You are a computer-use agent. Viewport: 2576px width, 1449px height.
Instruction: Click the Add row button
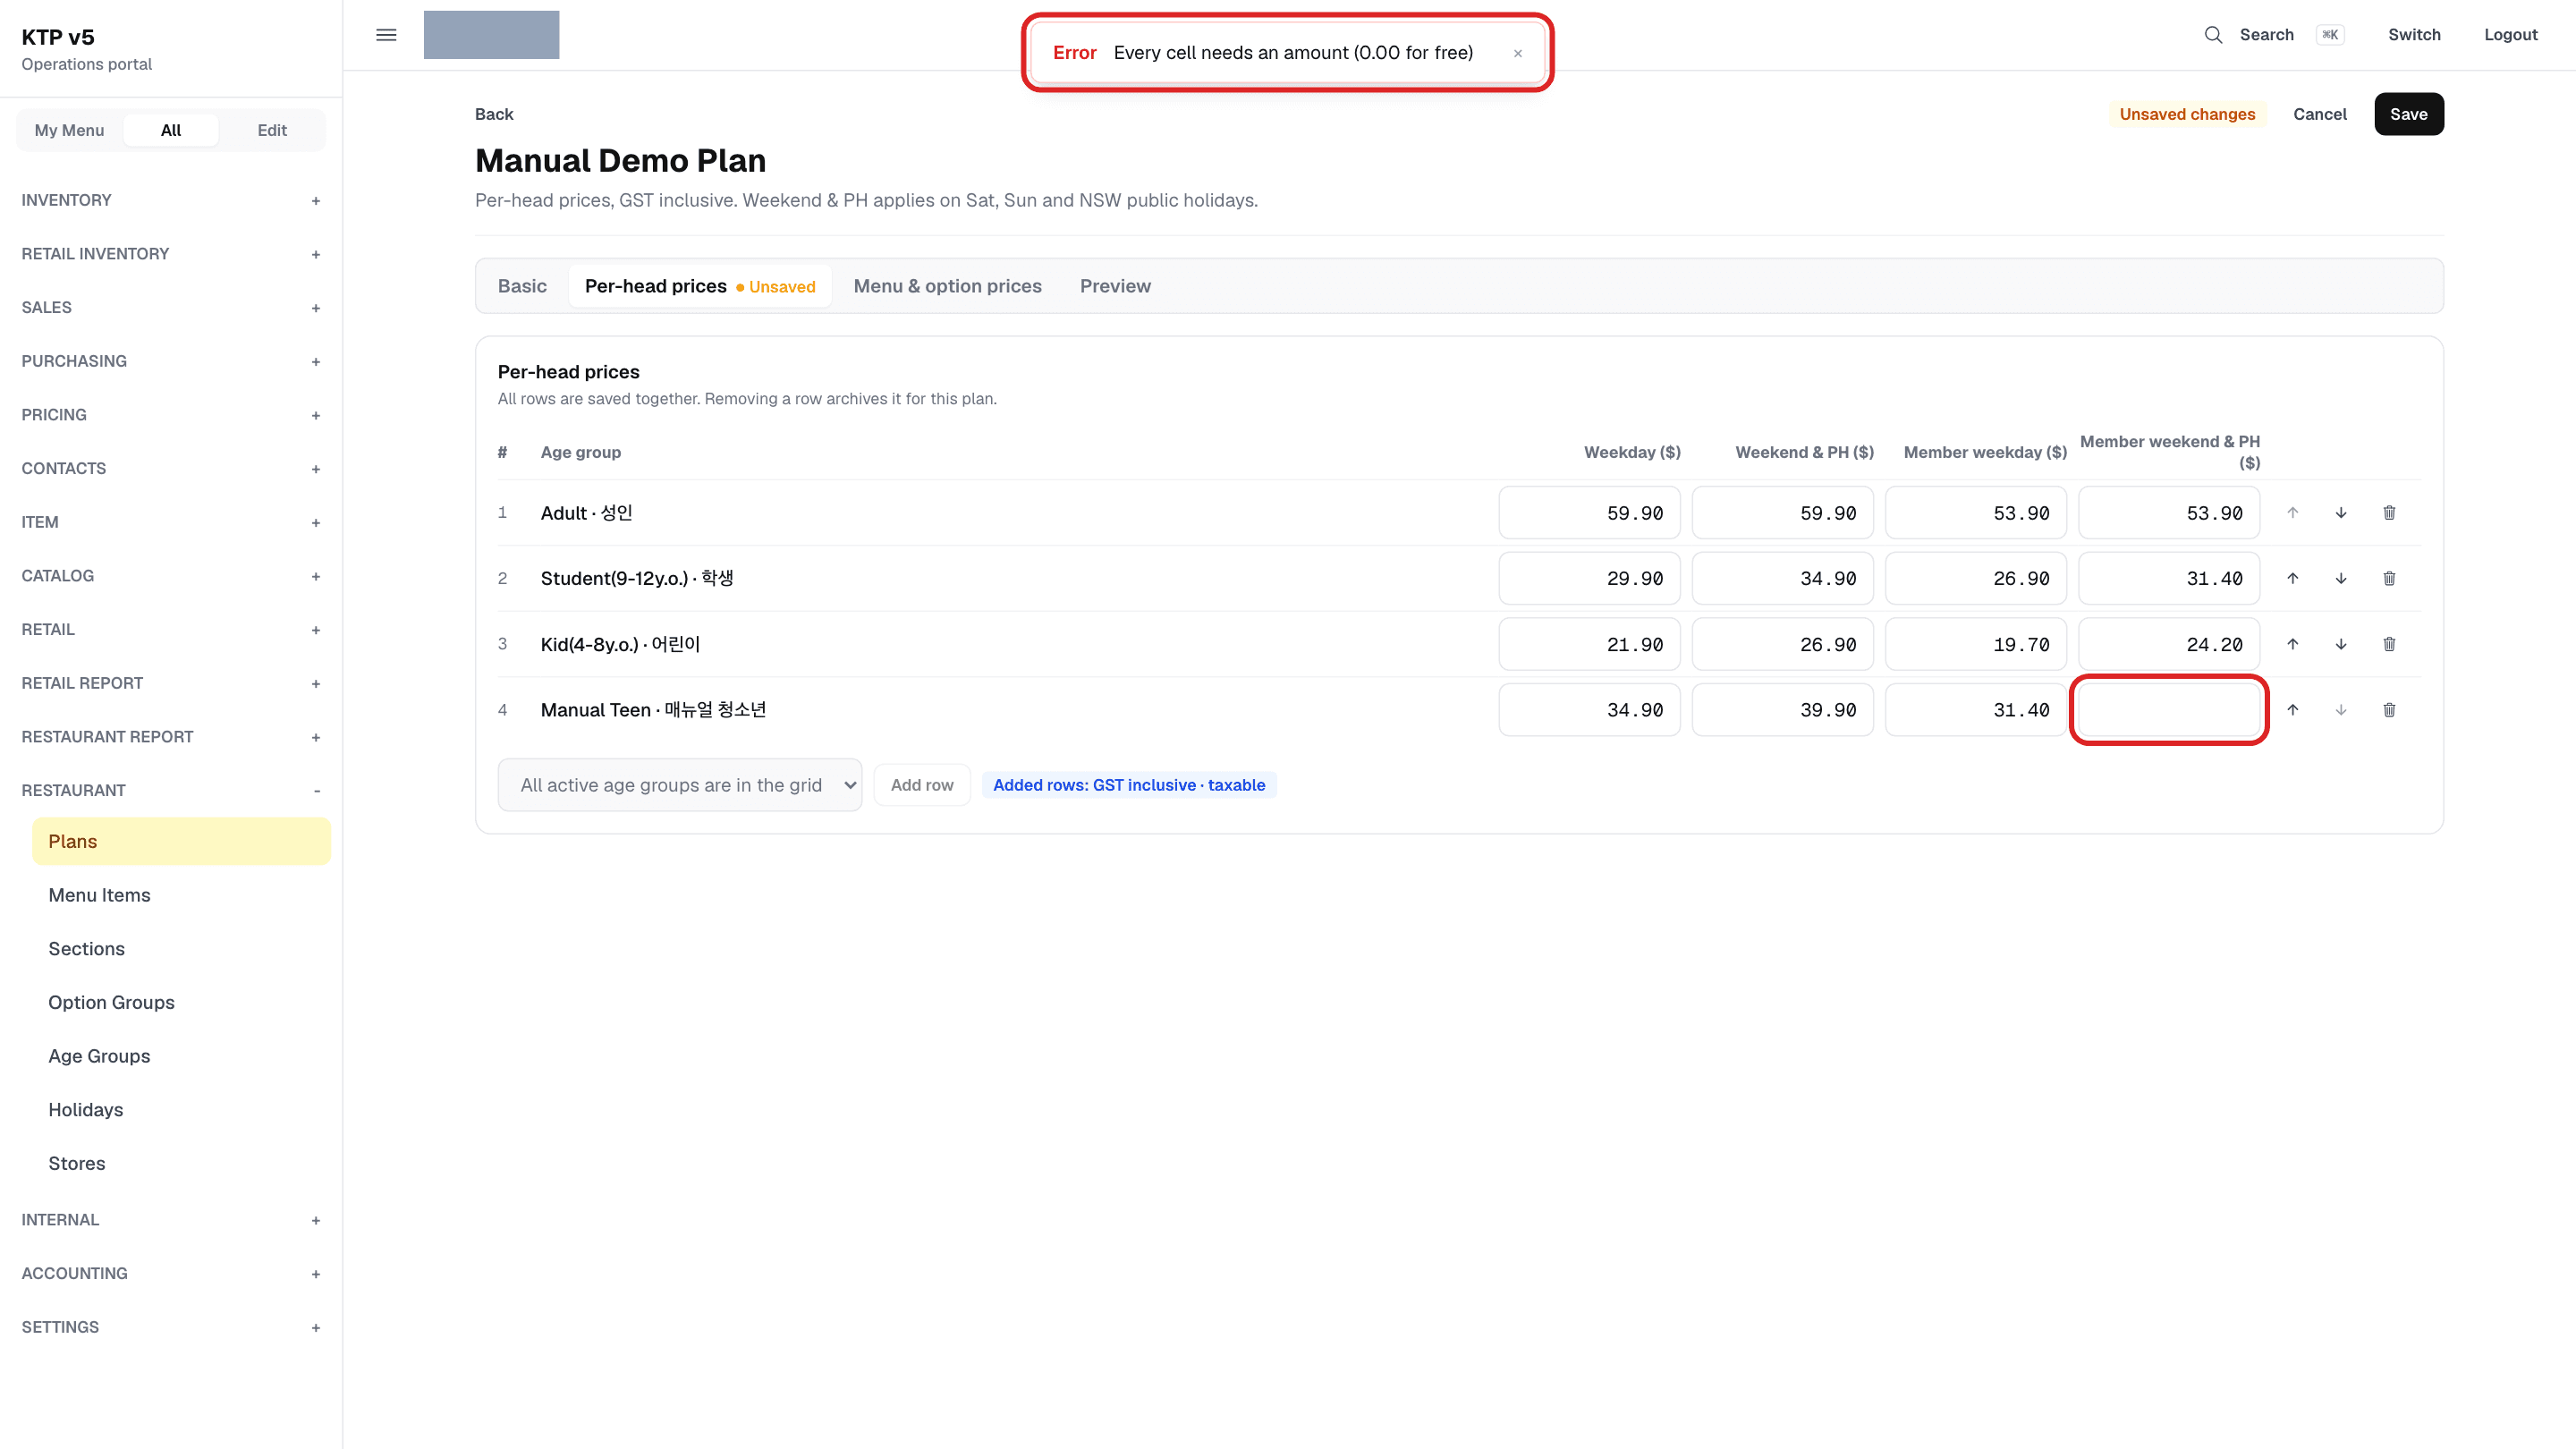922,785
